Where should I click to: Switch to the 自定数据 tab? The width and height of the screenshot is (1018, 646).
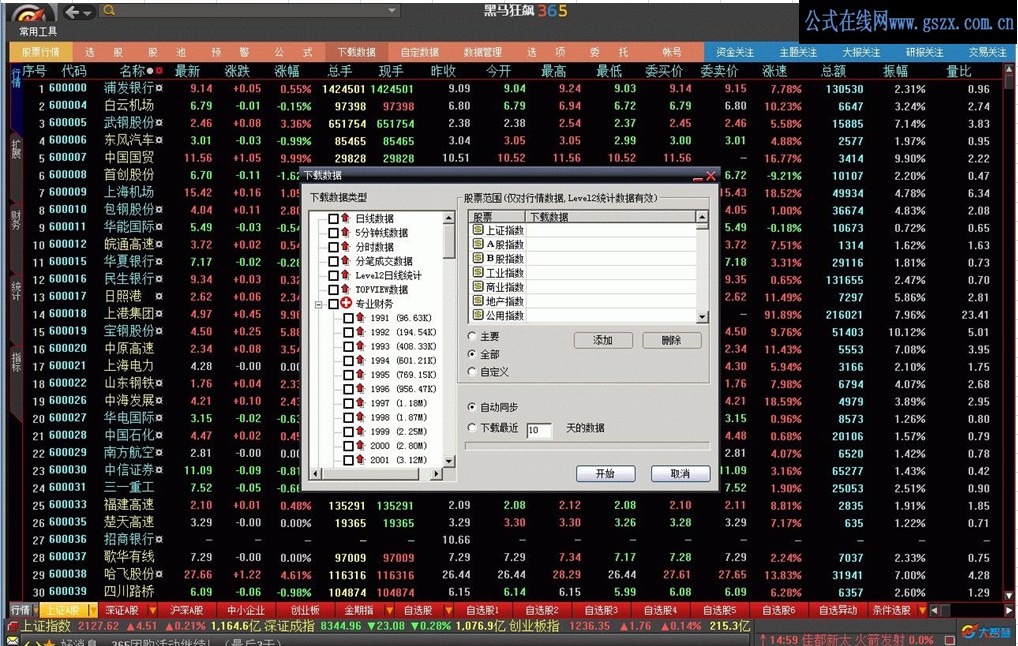click(x=419, y=53)
